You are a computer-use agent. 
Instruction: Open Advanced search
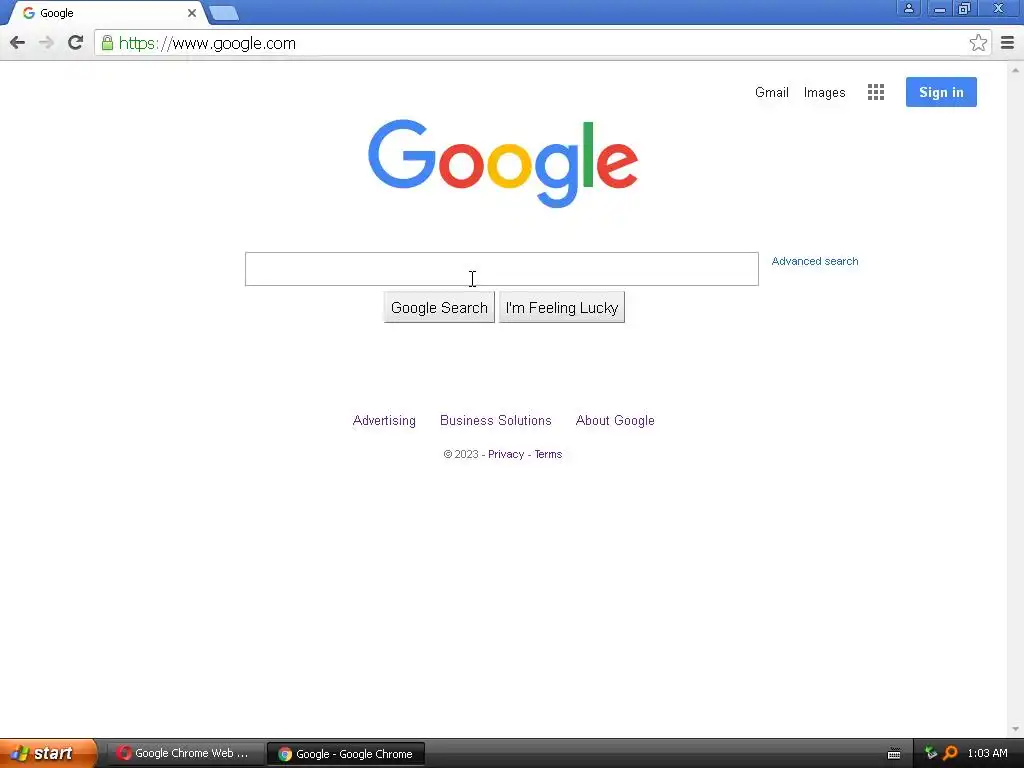point(814,261)
